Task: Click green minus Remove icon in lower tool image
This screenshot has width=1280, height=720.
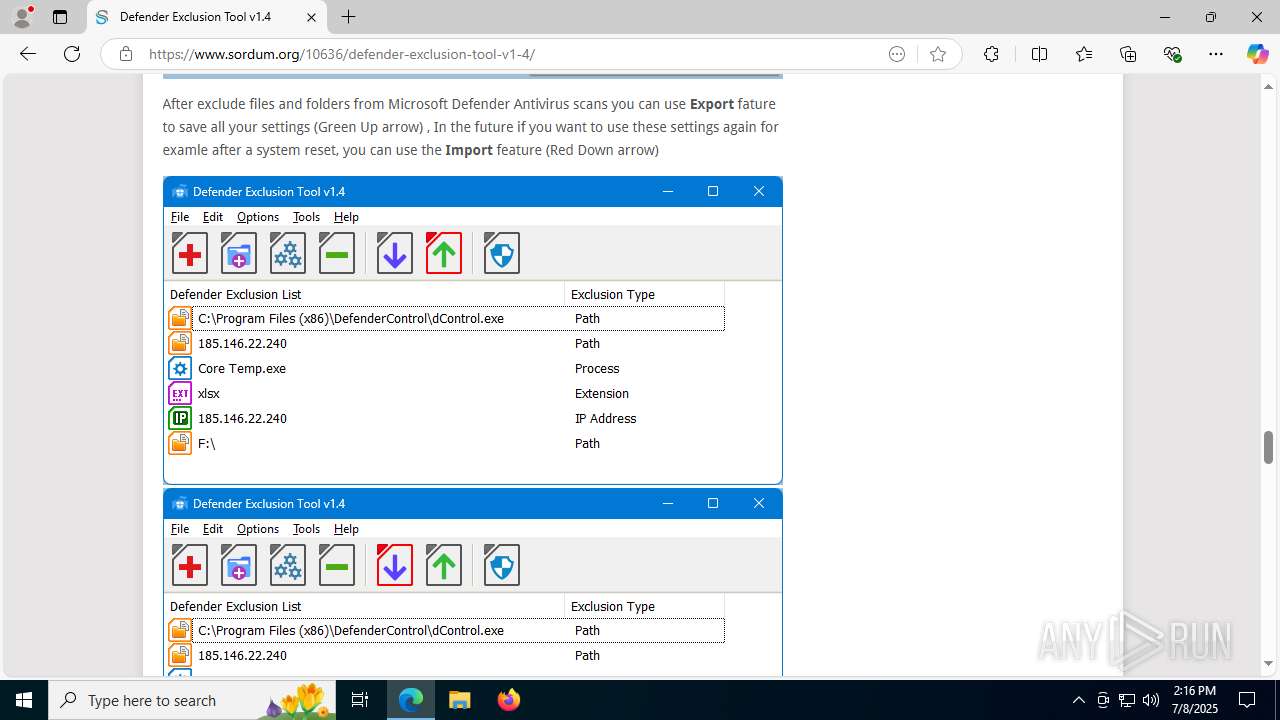Action: [336, 566]
